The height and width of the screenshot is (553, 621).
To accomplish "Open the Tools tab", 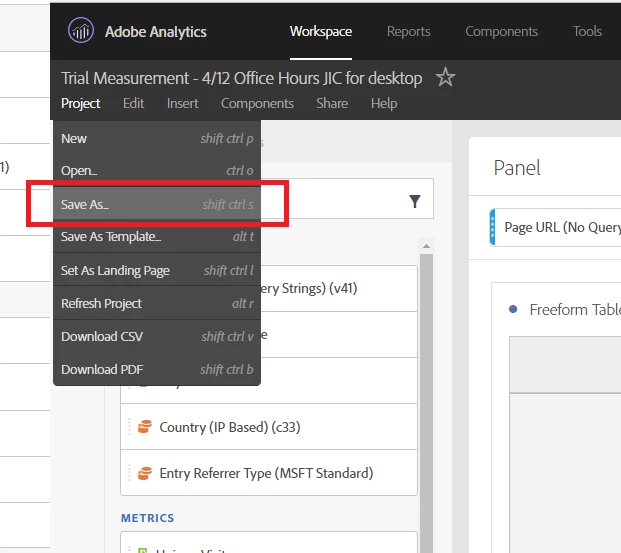I will 587,31.
